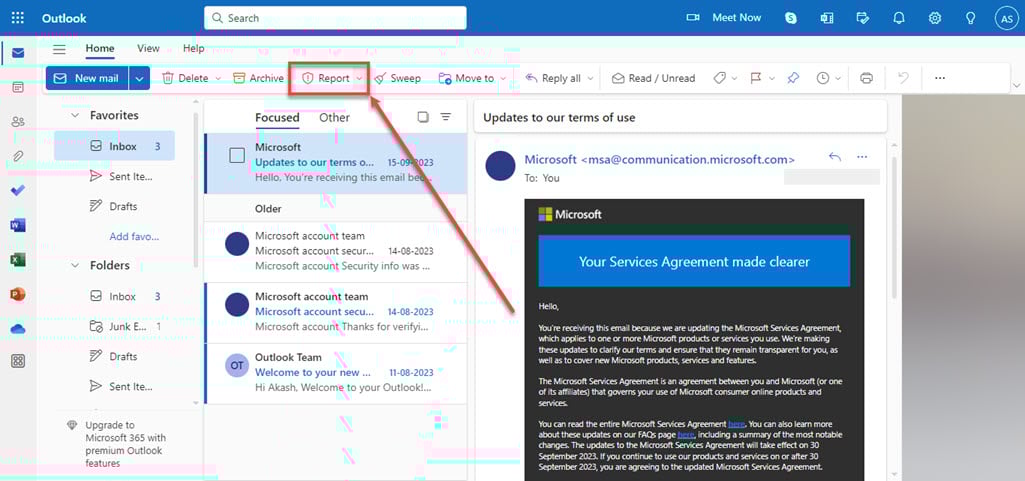Click Upgrade to Microsoft 365 link

click(126, 444)
